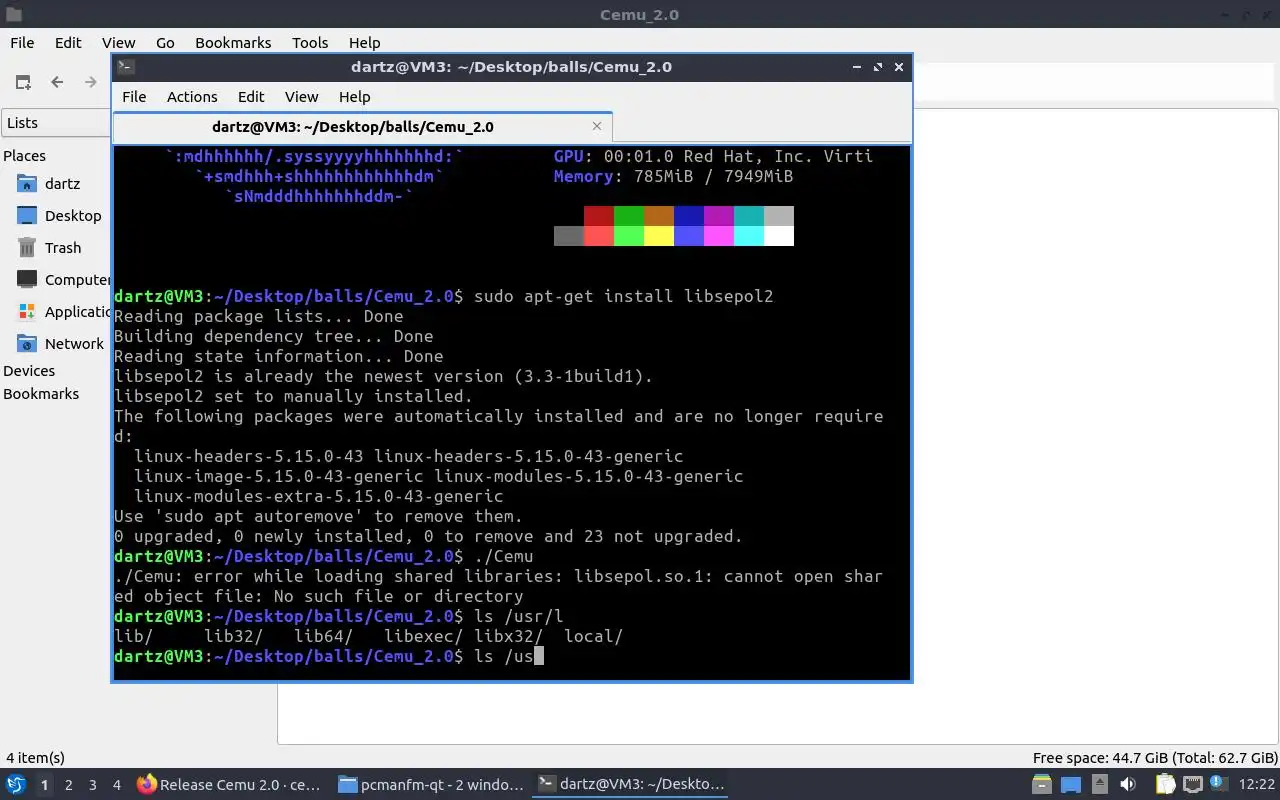The width and height of the screenshot is (1280, 800).
Task: Go forward in the file manager
Action: (90, 82)
